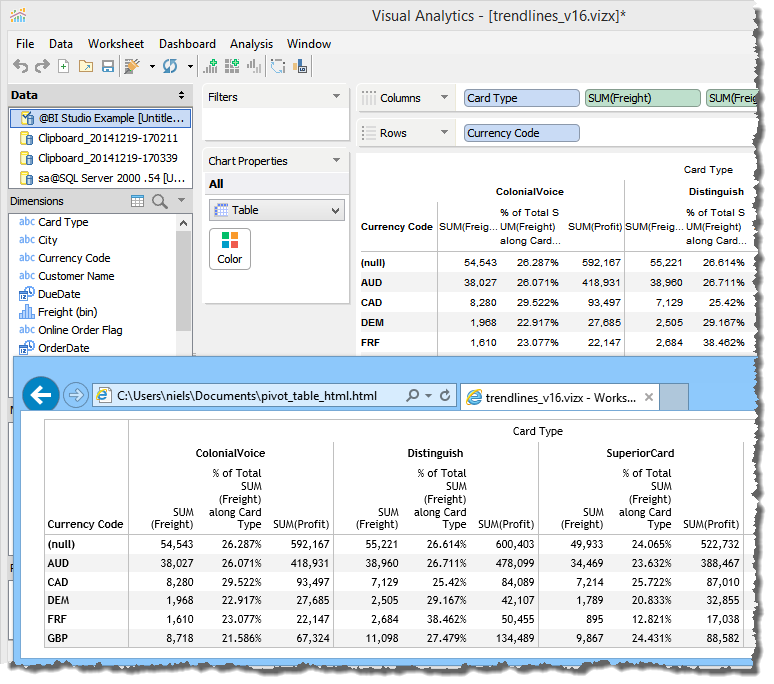
Task: Open the Columns shelf dropdown arrow
Action: pyautogui.click(x=443, y=98)
